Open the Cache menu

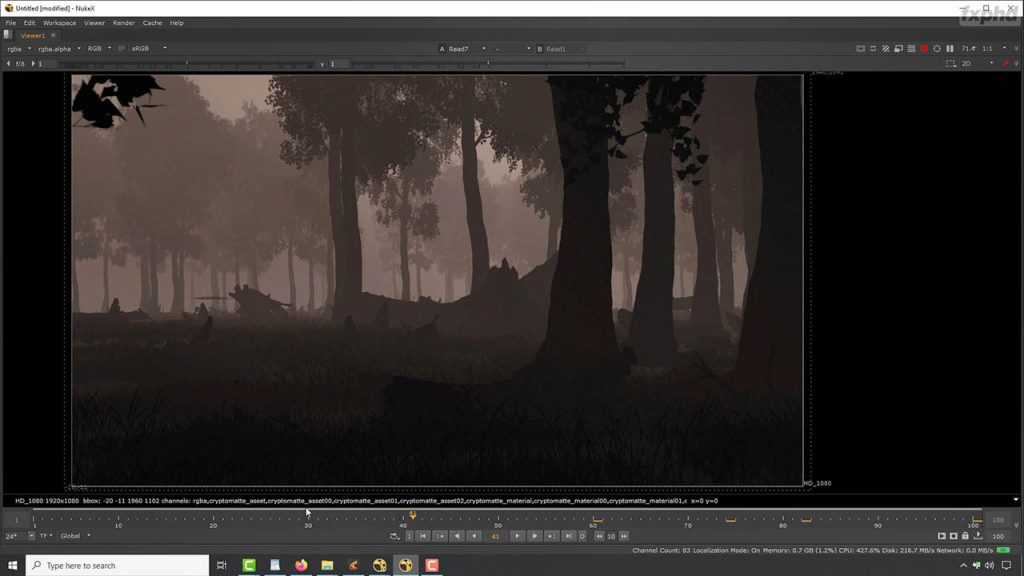tap(152, 23)
